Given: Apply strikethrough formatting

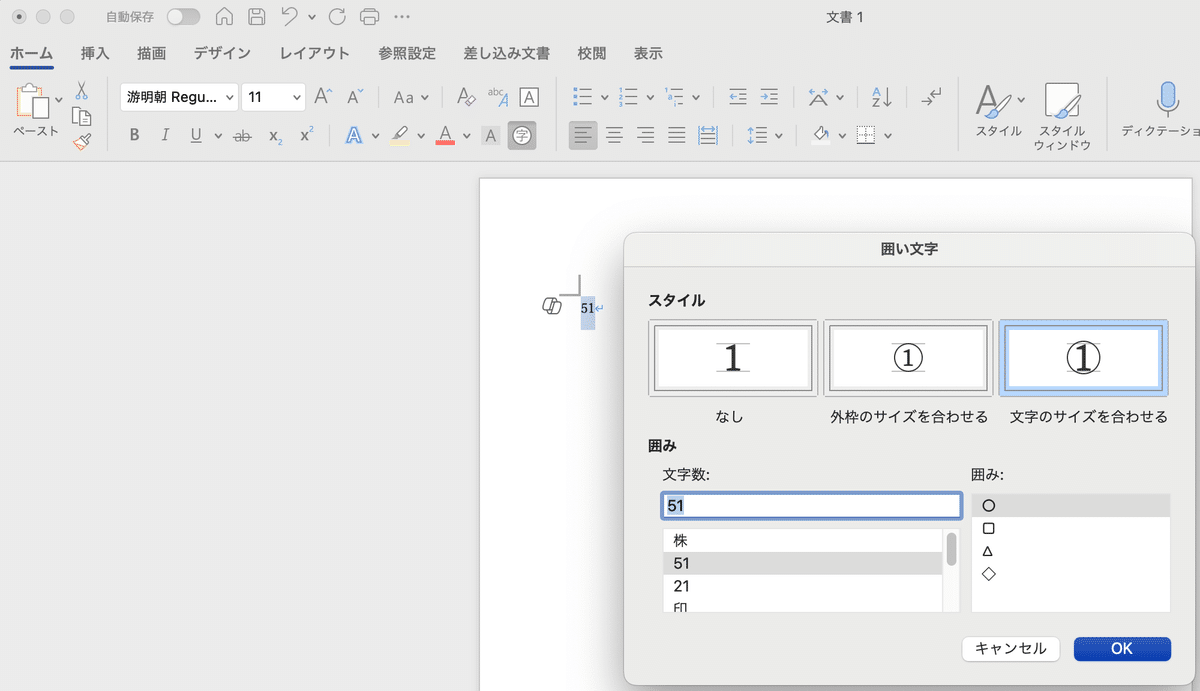Looking at the screenshot, I should 242,136.
